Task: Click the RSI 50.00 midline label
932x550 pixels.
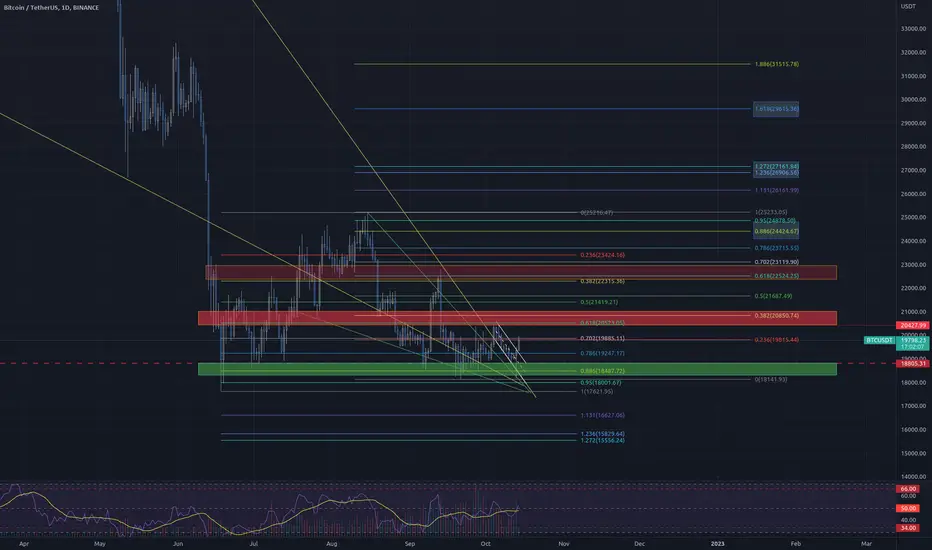Action: coord(908,508)
